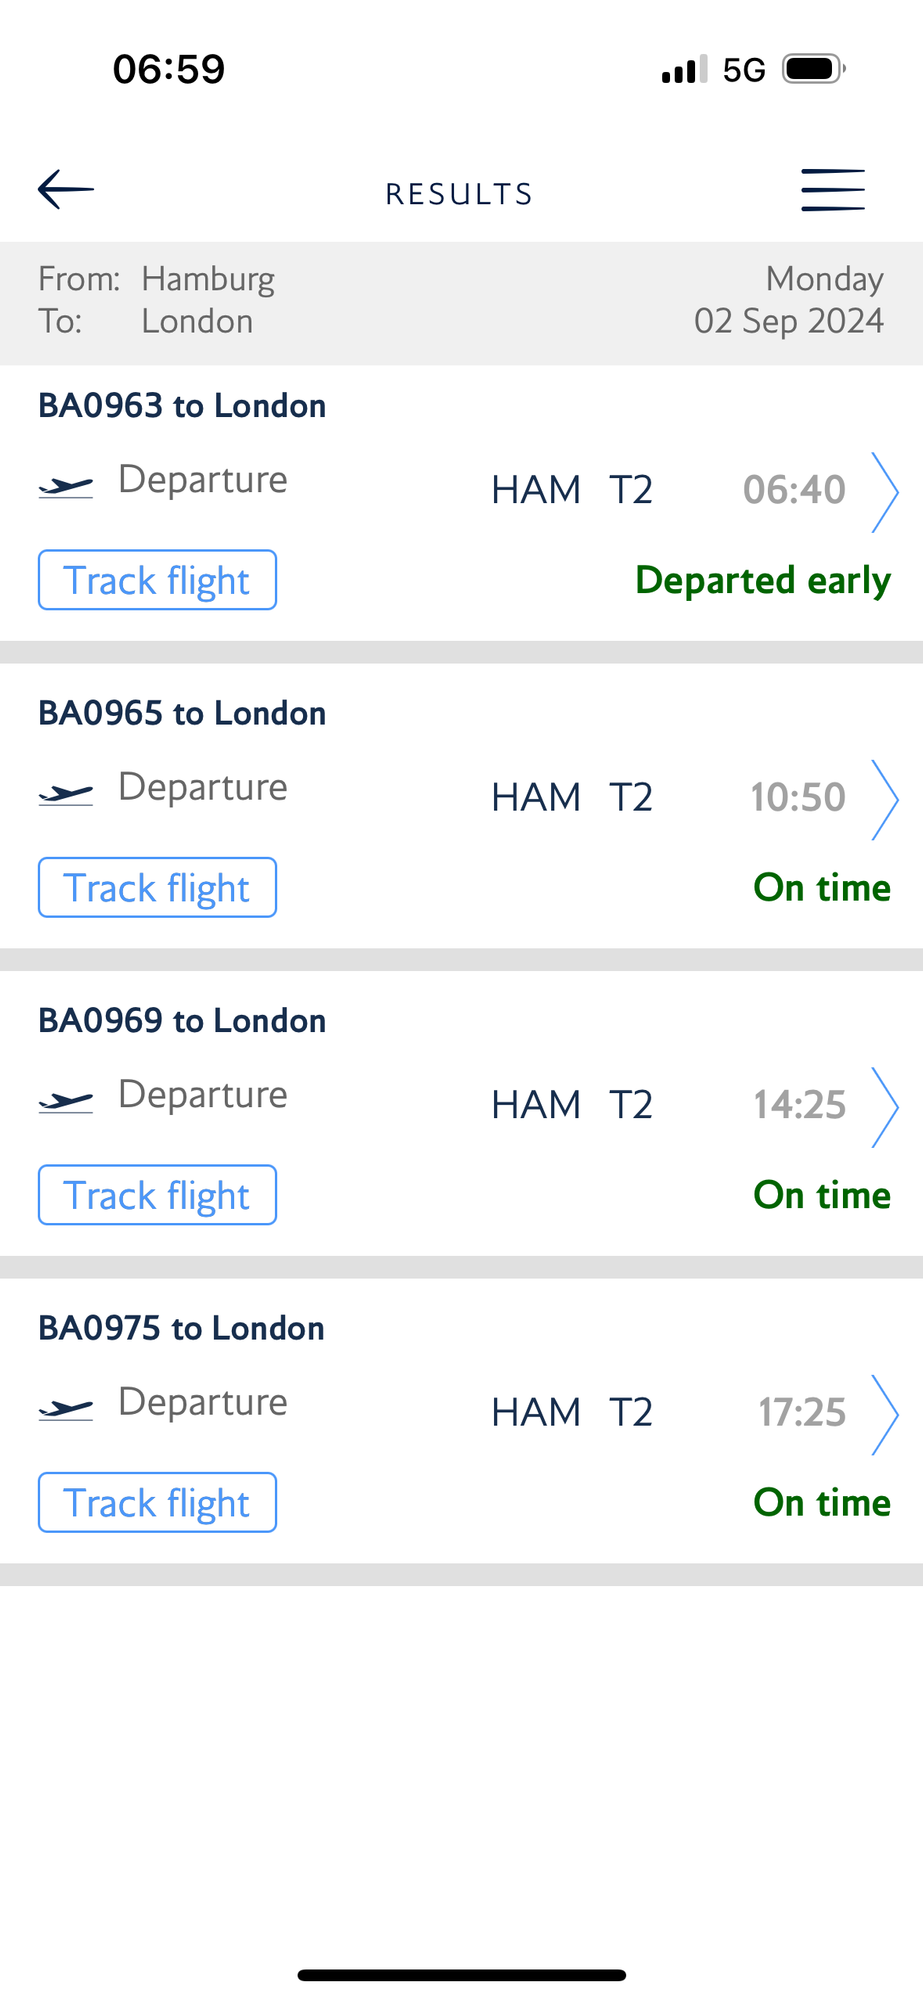Image resolution: width=923 pixels, height=2000 pixels.
Task: Tap the back arrow icon
Action: (x=66, y=189)
